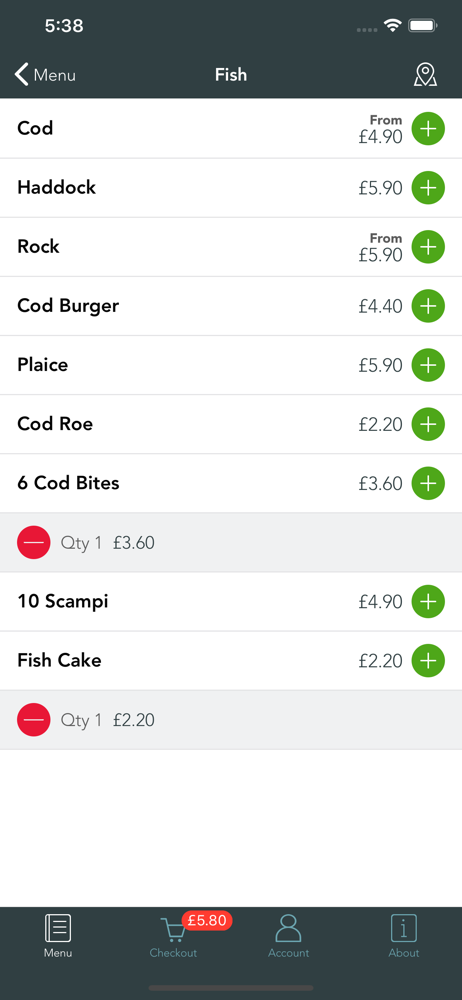Increase 6 Cod Bites quantity

pyautogui.click(x=428, y=483)
